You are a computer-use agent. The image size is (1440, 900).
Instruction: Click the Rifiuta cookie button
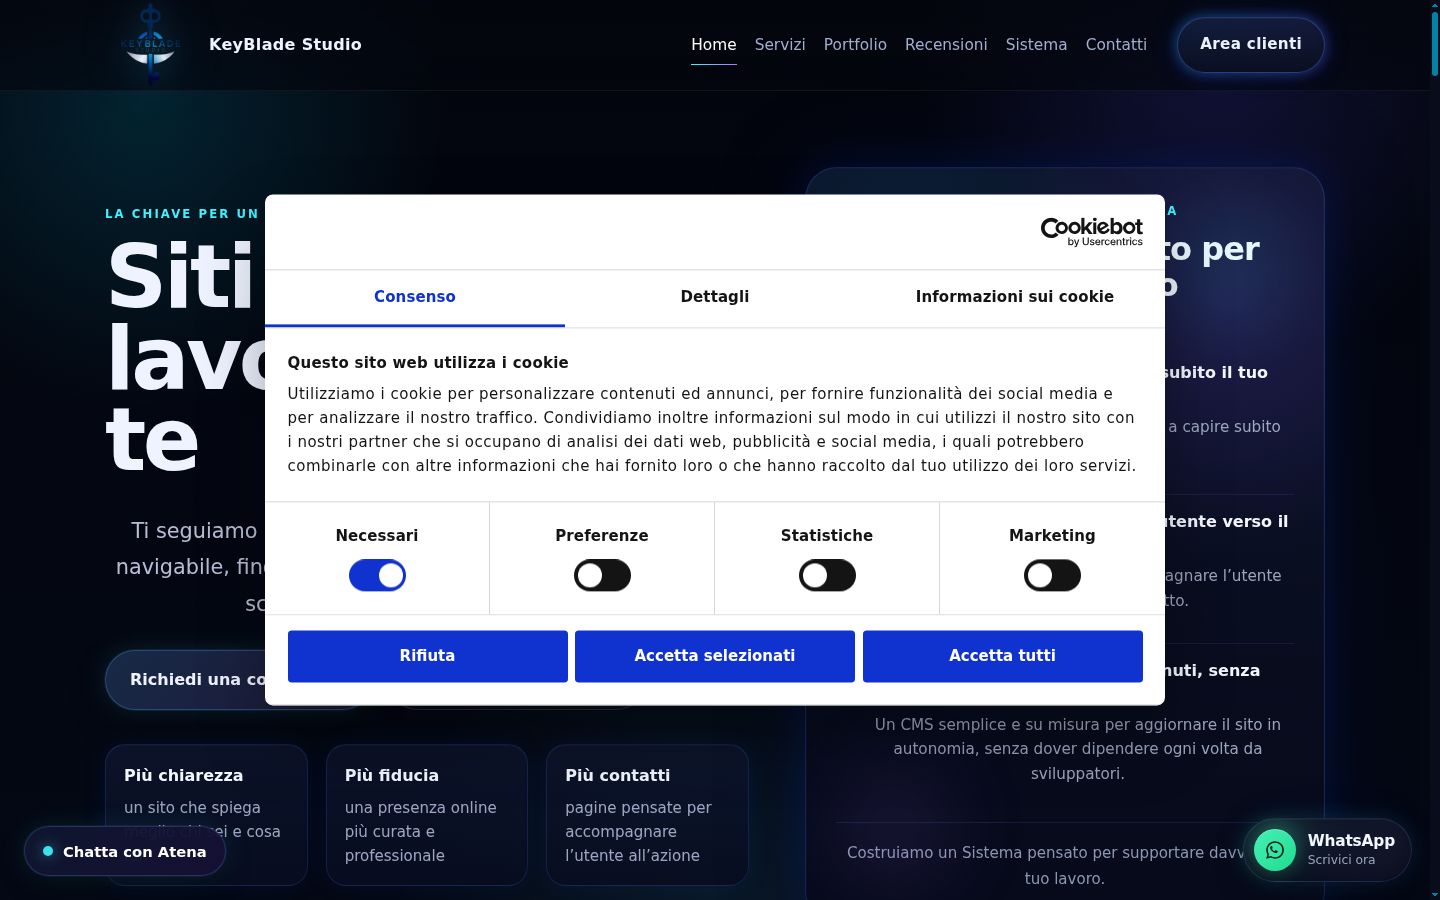(428, 656)
